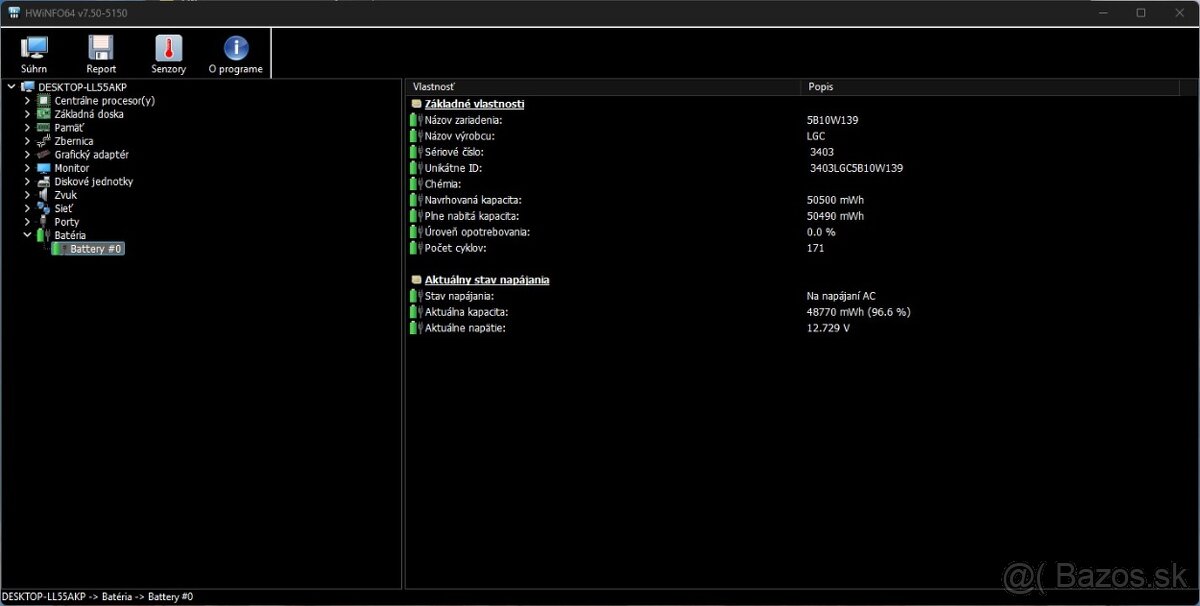
Task: Expand the Grafický adaptér node
Action: (x=27, y=154)
